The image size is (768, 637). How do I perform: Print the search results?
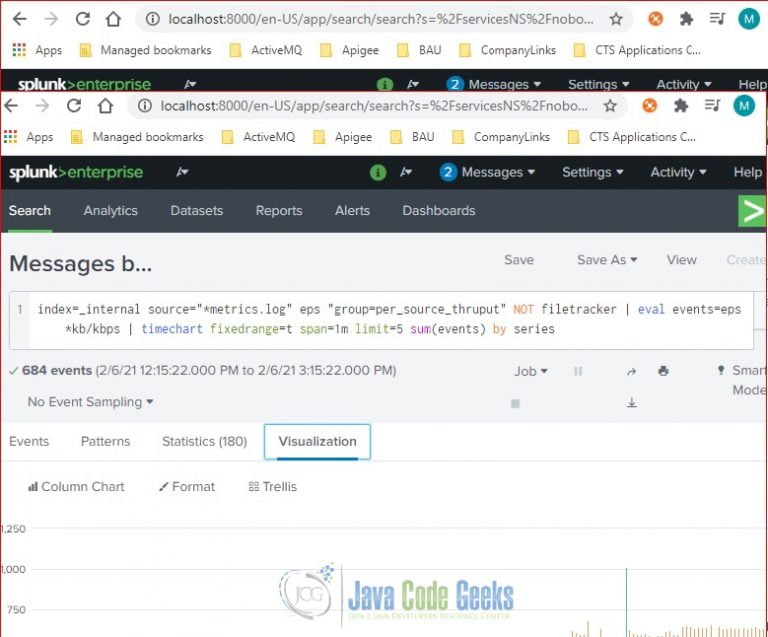[663, 371]
